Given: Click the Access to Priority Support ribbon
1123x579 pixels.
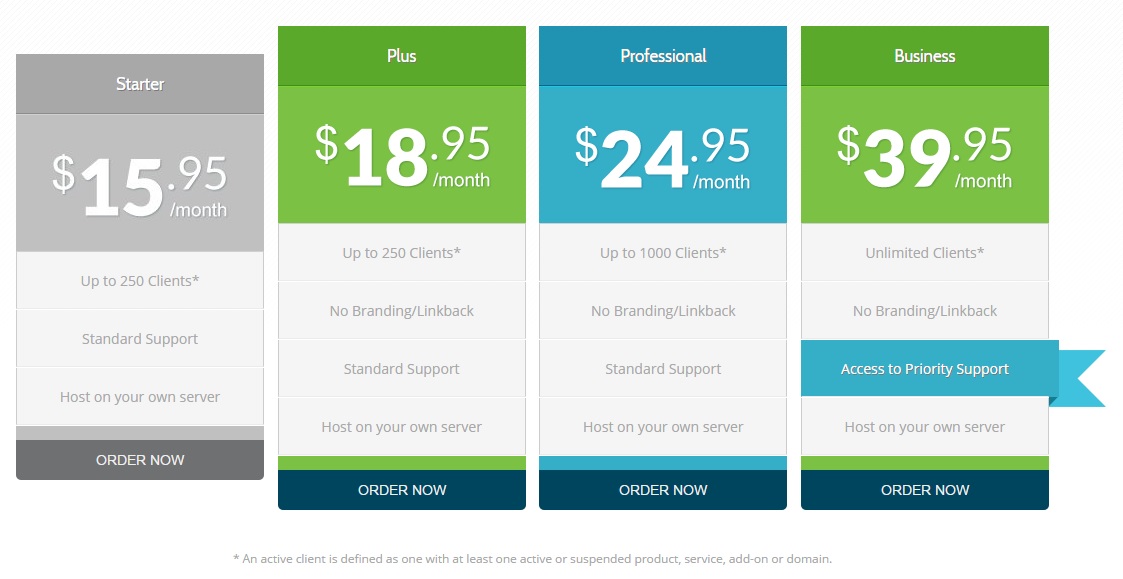Looking at the screenshot, I should [x=925, y=369].
